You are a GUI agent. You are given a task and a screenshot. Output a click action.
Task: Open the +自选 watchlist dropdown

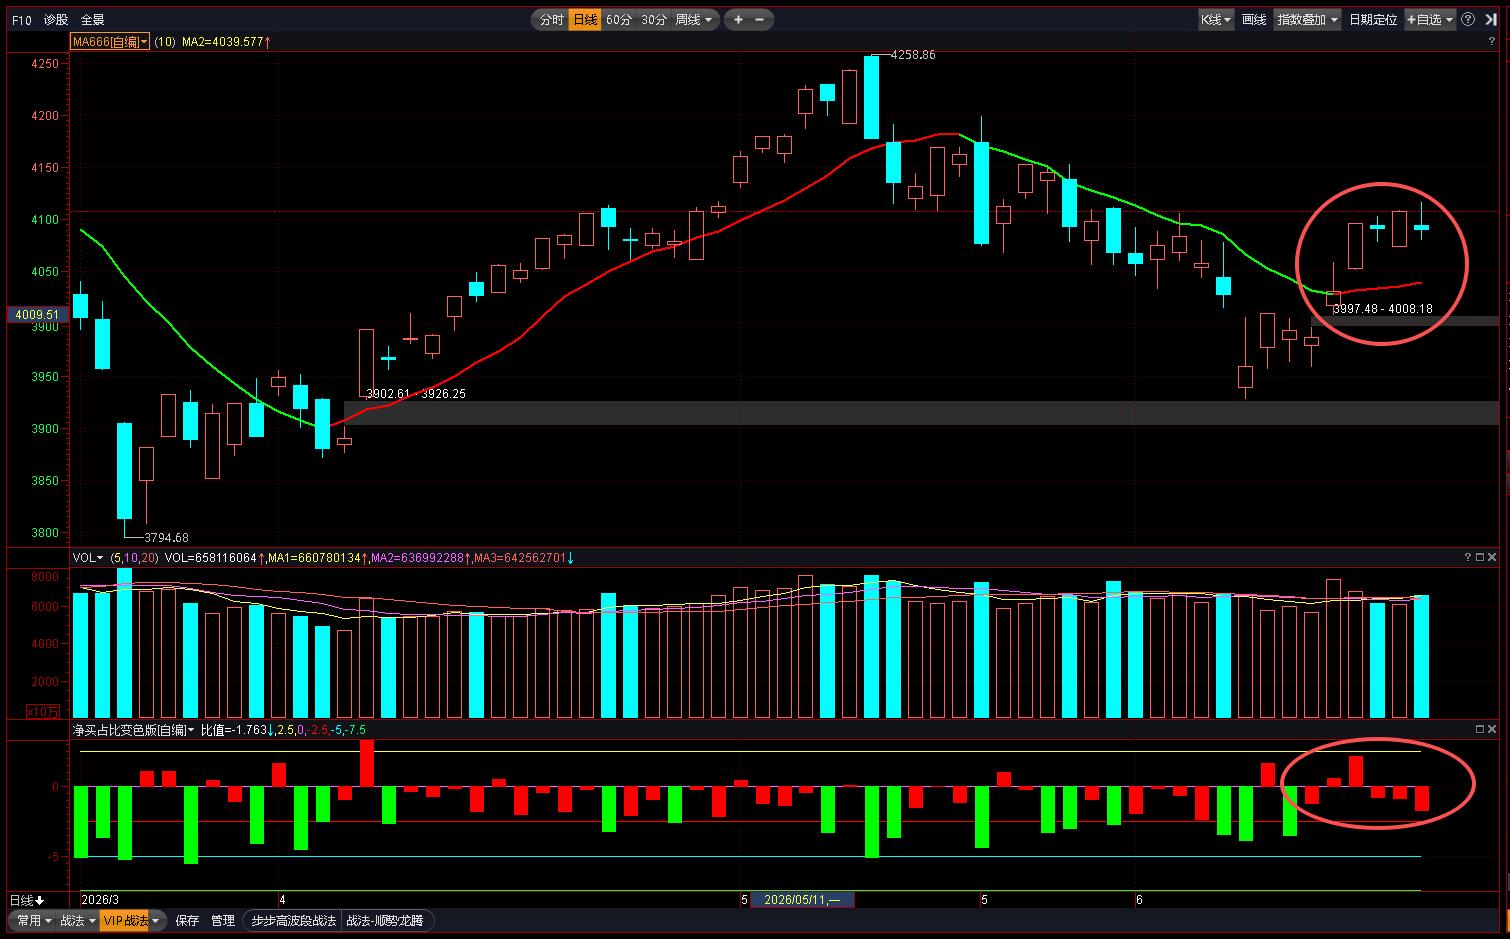tap(1430, 19)
